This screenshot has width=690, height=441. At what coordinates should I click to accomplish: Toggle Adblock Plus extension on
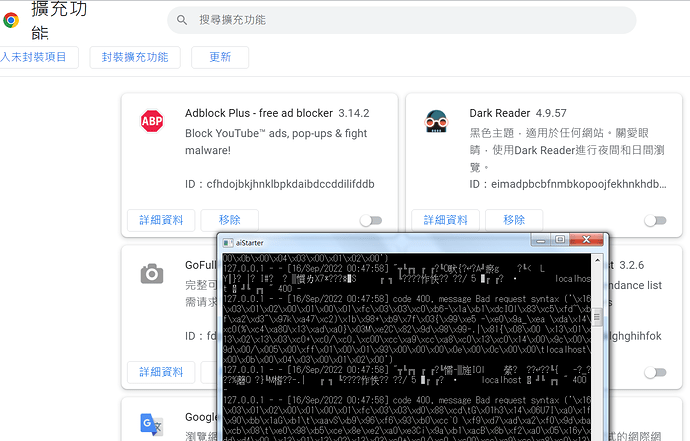[371, 220]
